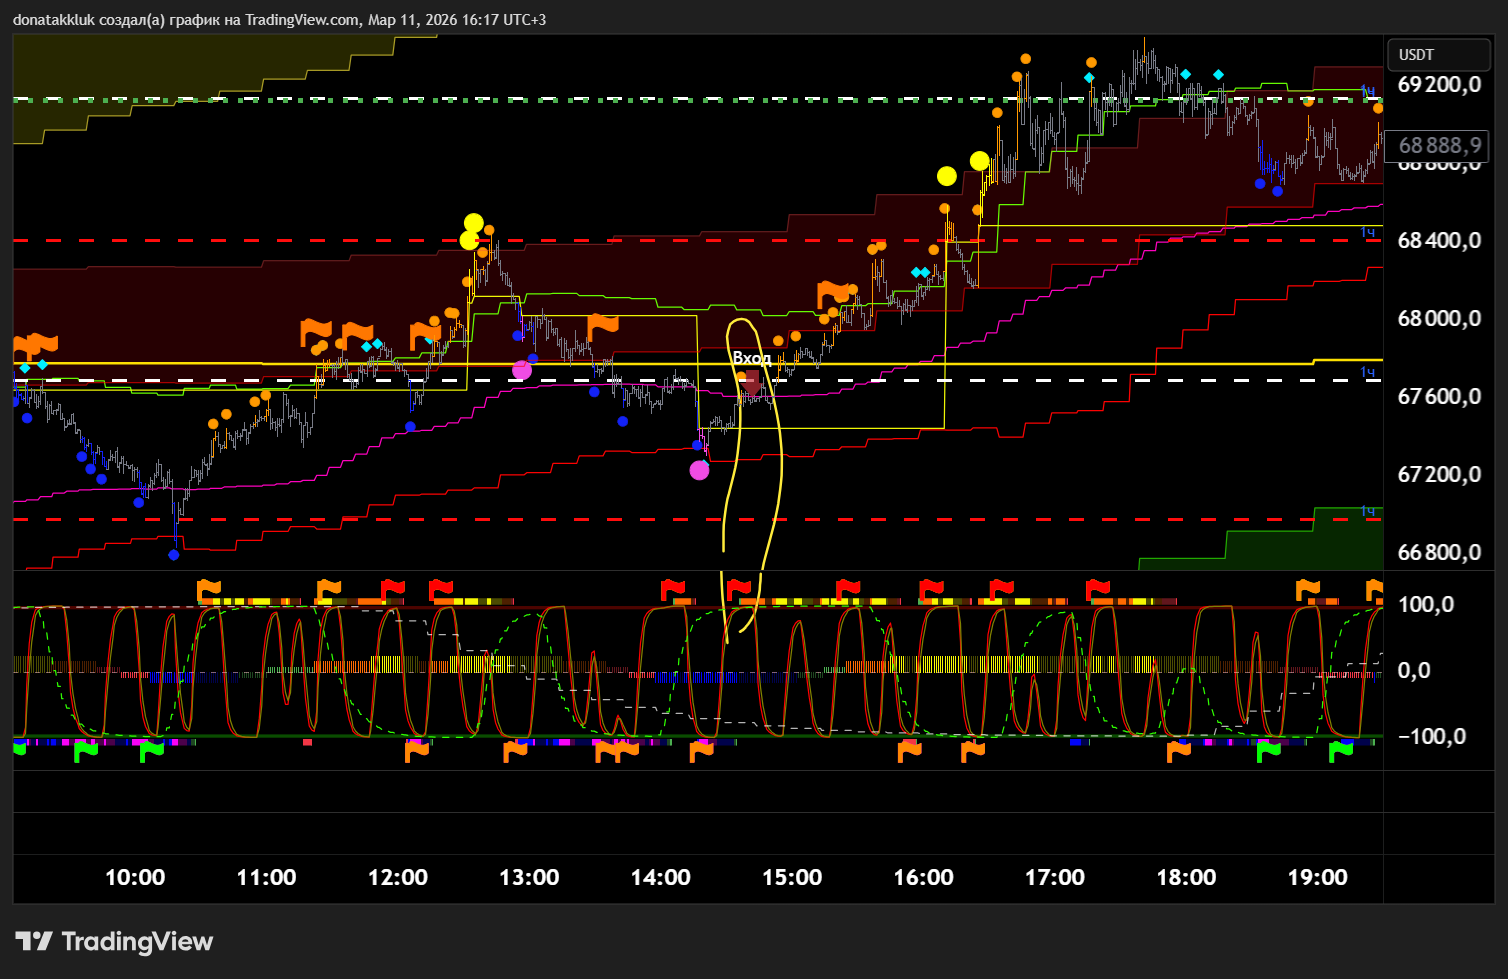Click the current price label 68 888,9
Image resolution: width=1508 pixels, height=979 pixels.
[x=1438, y=146]
